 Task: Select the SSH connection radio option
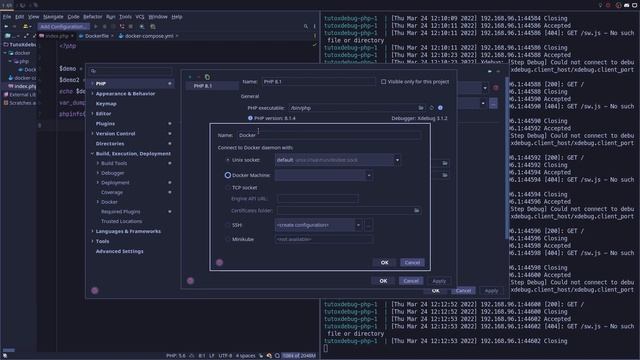228,225
